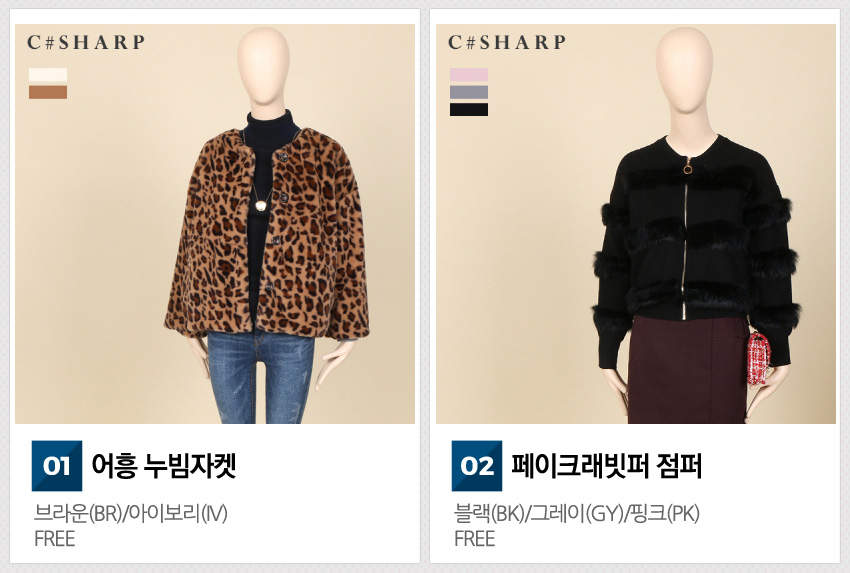
Task: Click the 01 number badge
Action: coord(57,466)
